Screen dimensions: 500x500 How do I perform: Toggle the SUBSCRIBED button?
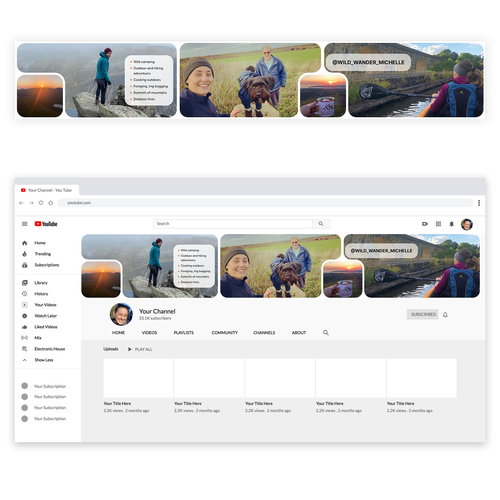[x=423, y=314]
